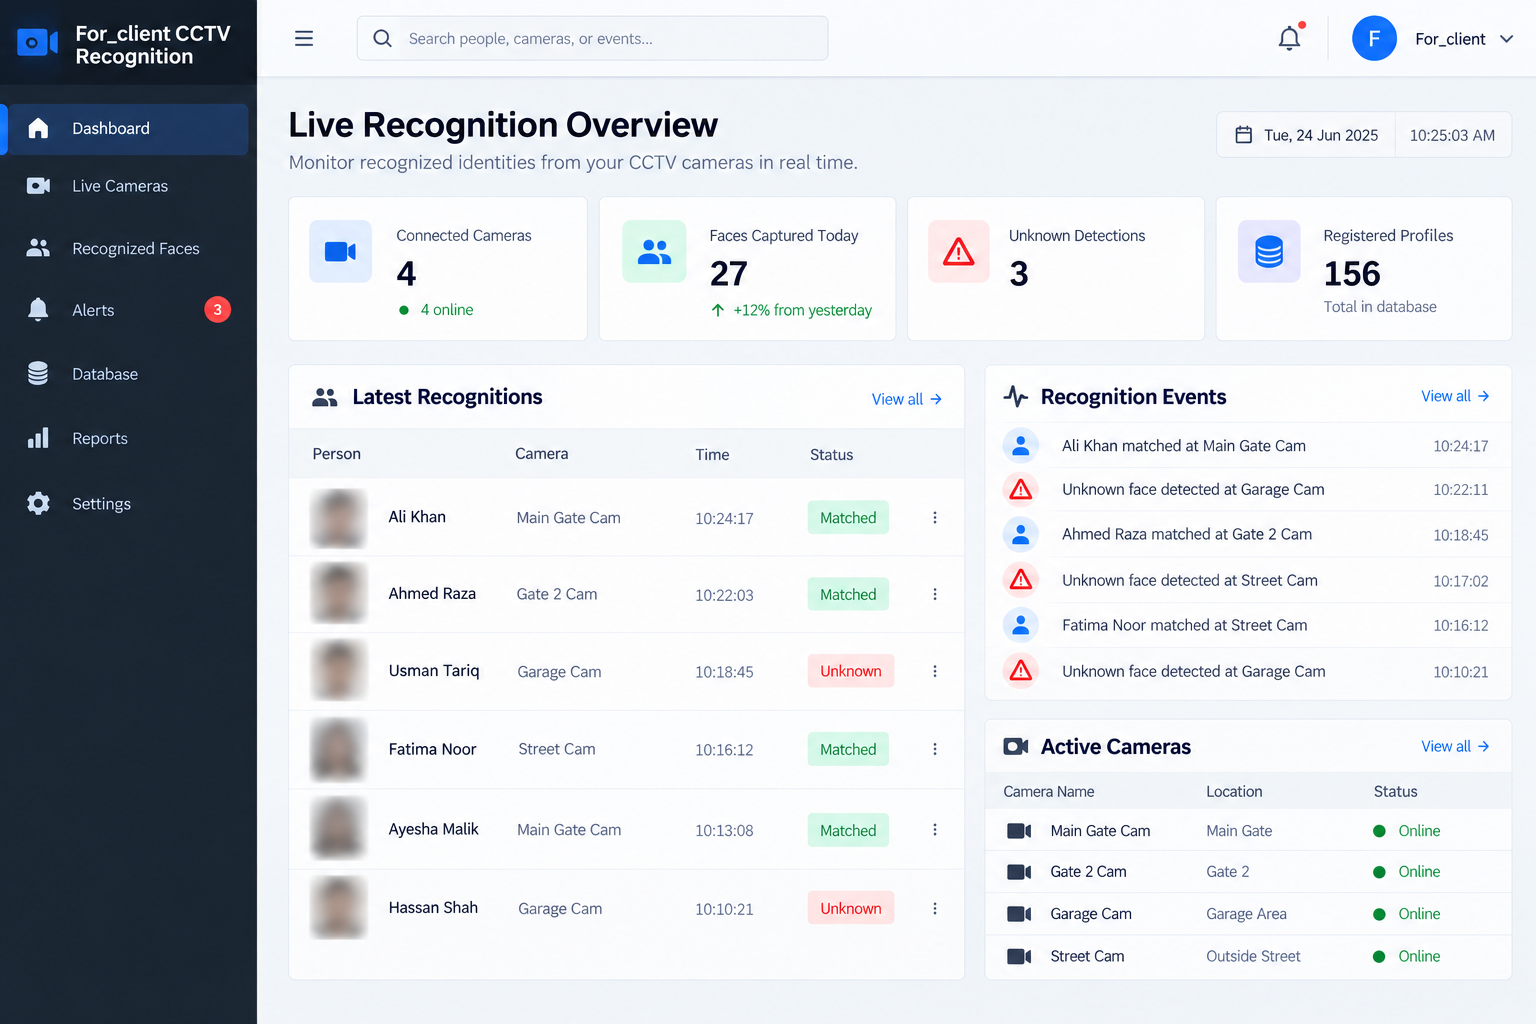
Task: Click the Faces Captured Today people icon
Action: click(x=654, y=251)
